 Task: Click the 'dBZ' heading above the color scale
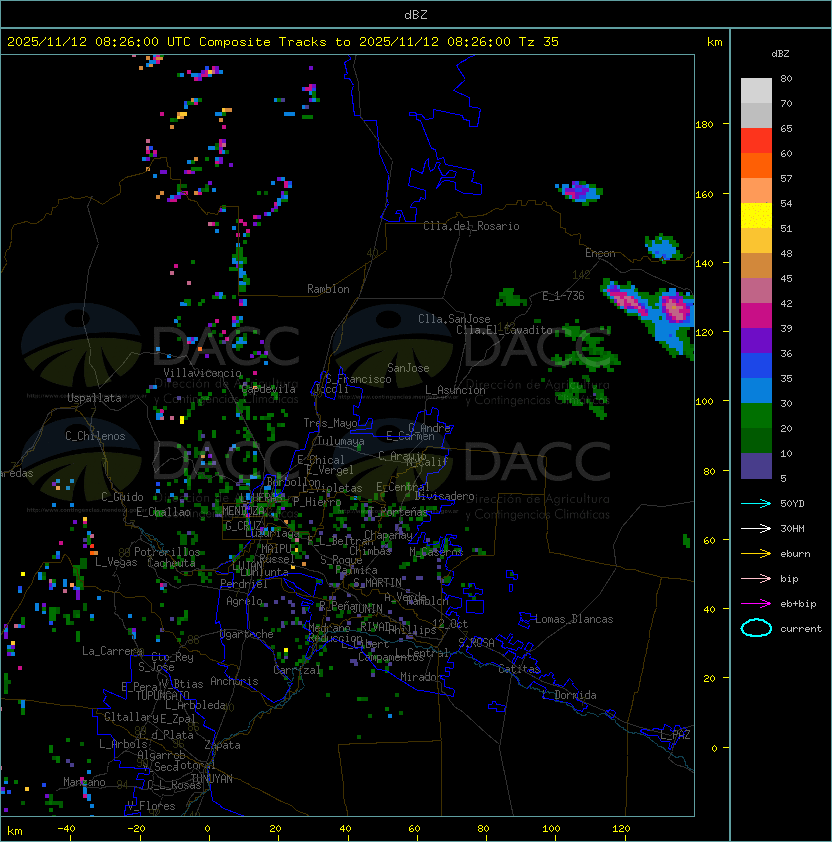click(780, 54)
